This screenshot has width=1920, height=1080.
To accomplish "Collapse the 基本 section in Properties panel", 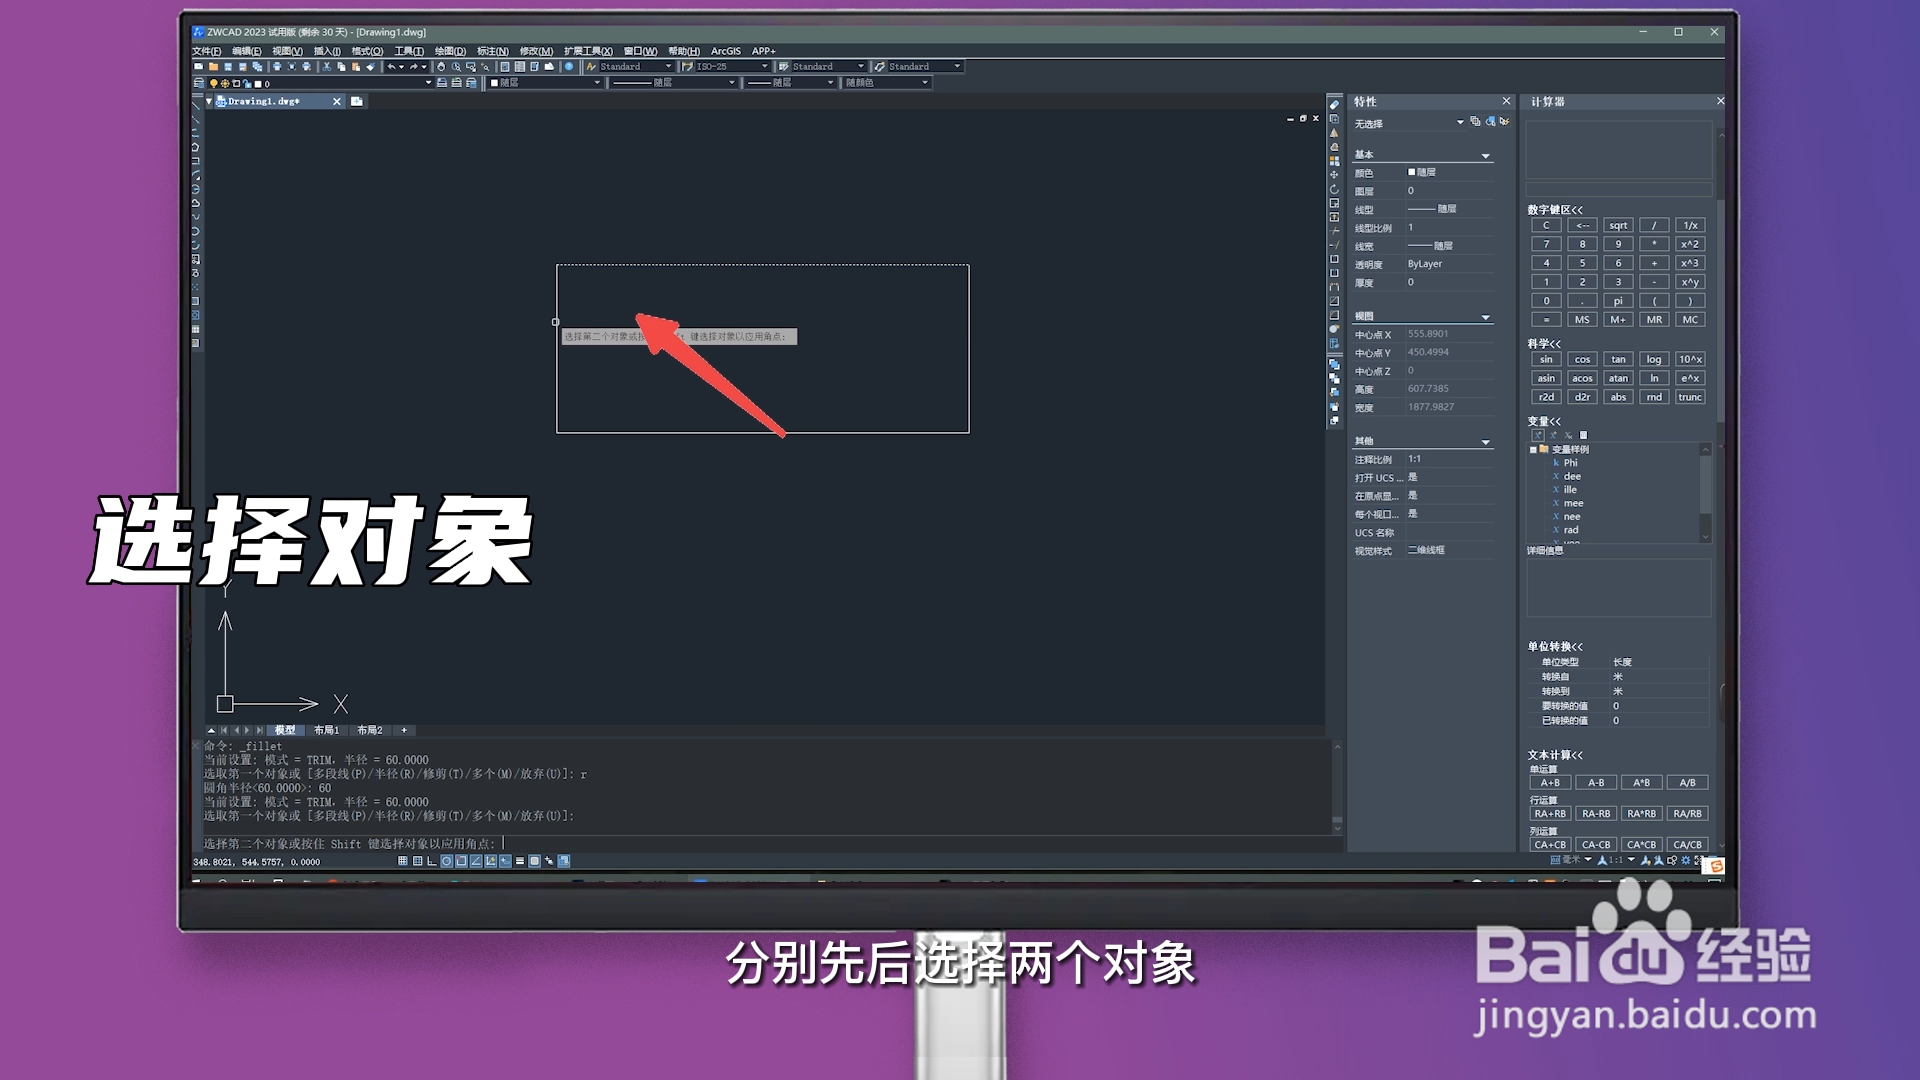I will point(1484,154).
